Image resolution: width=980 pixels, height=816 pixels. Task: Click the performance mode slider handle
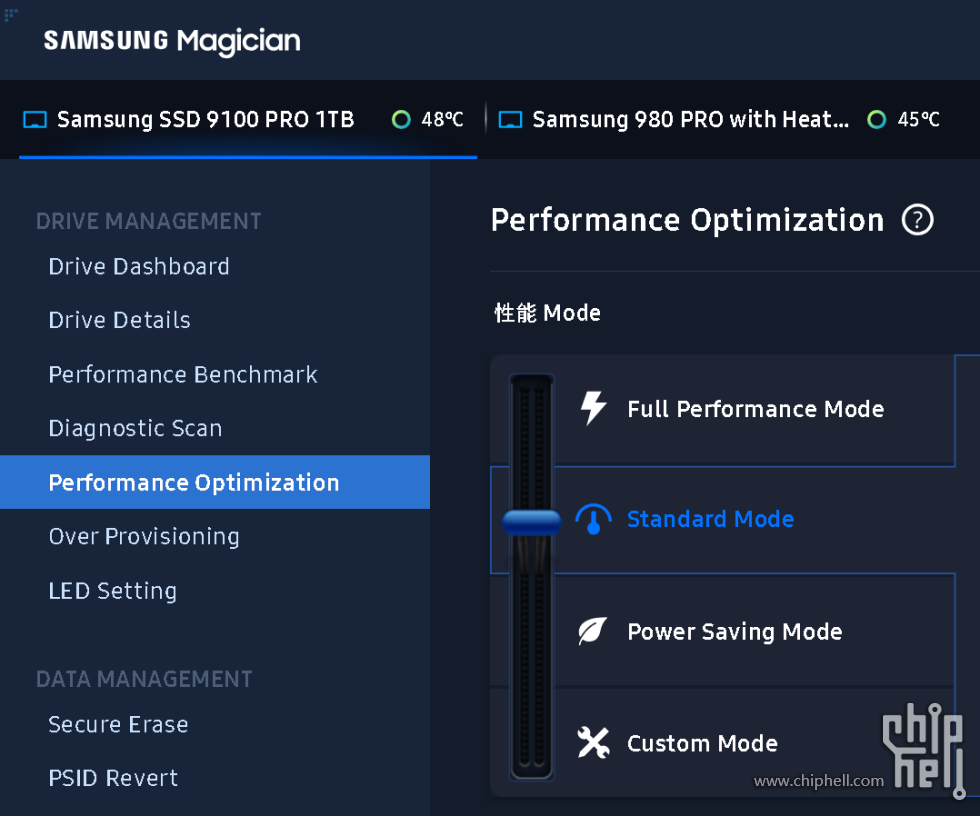pos(532,521)
